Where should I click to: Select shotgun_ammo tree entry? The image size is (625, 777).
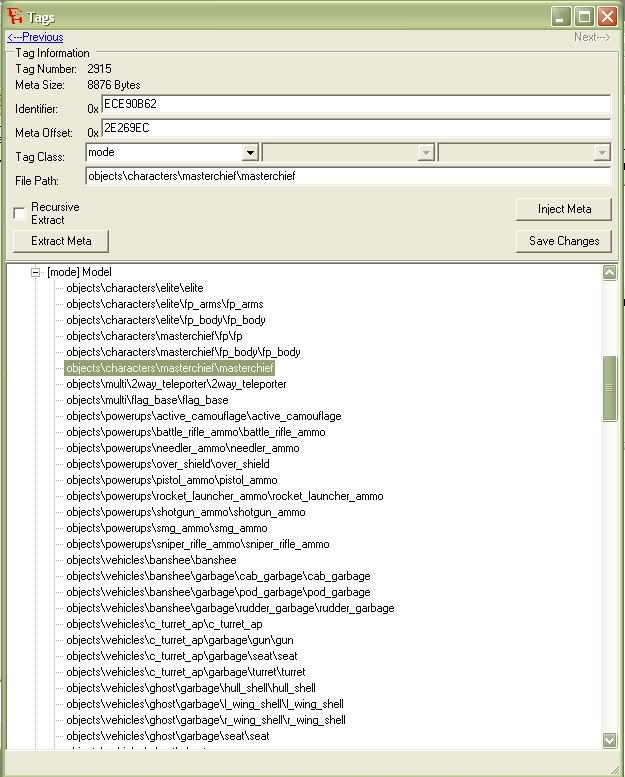point(186,512)
